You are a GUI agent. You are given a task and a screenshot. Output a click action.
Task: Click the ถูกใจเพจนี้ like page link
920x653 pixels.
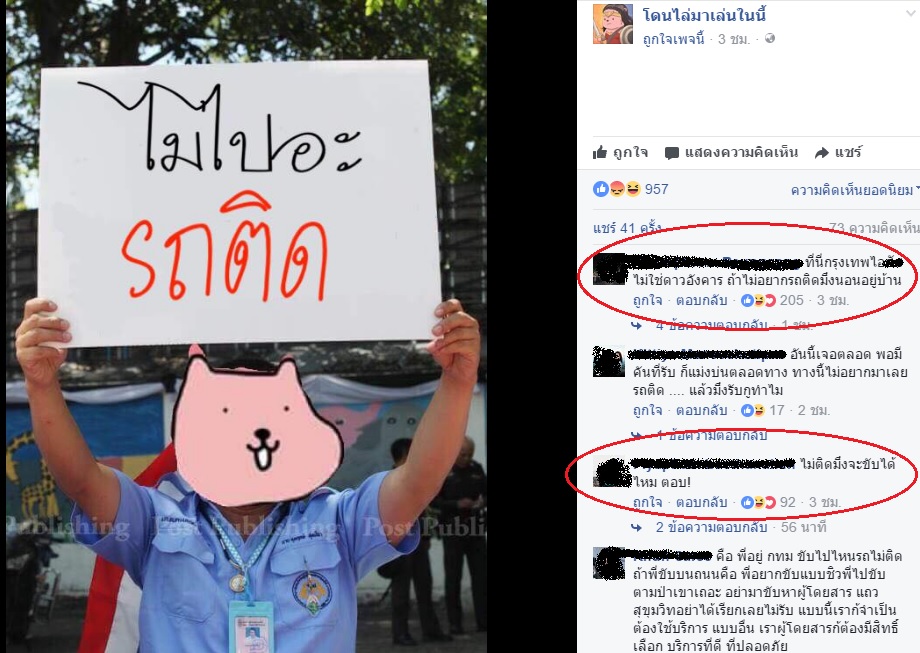673,39
